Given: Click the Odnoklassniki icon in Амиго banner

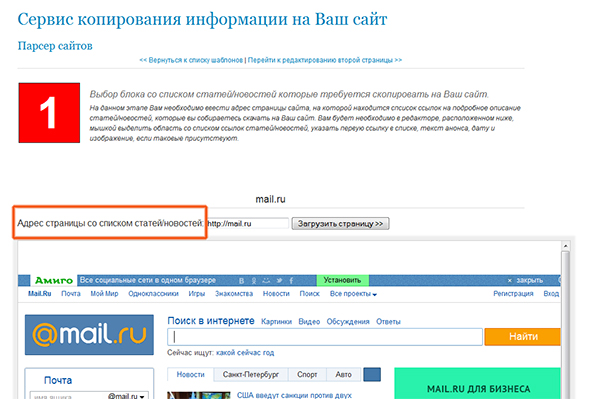Looking at the screenshot, I should (x=254, y=281).
